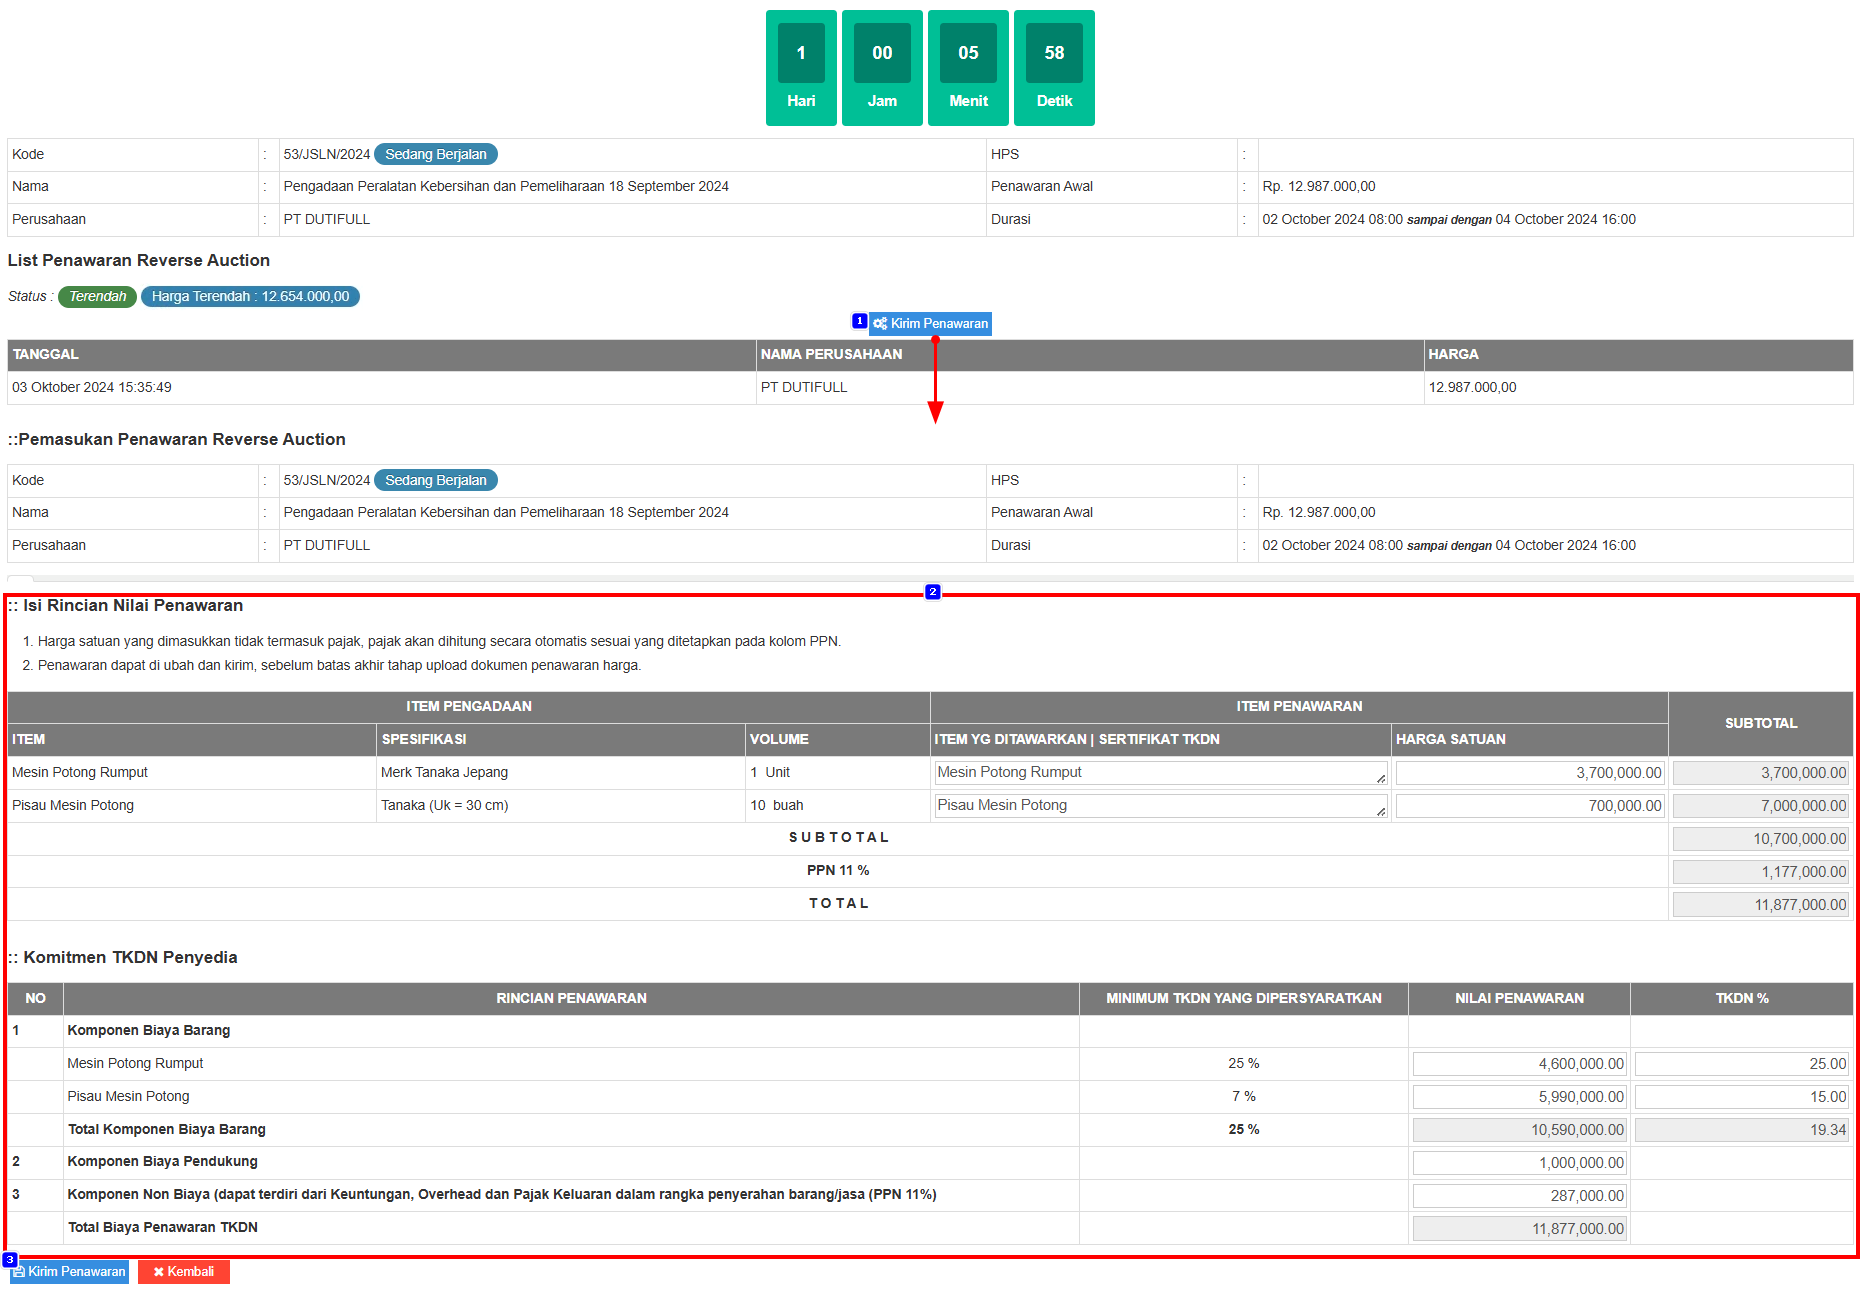Focus Harga Satuan field showing 700,000.00
1861x1295 pixels.
pyautogui.click(x=1529, y=806)
